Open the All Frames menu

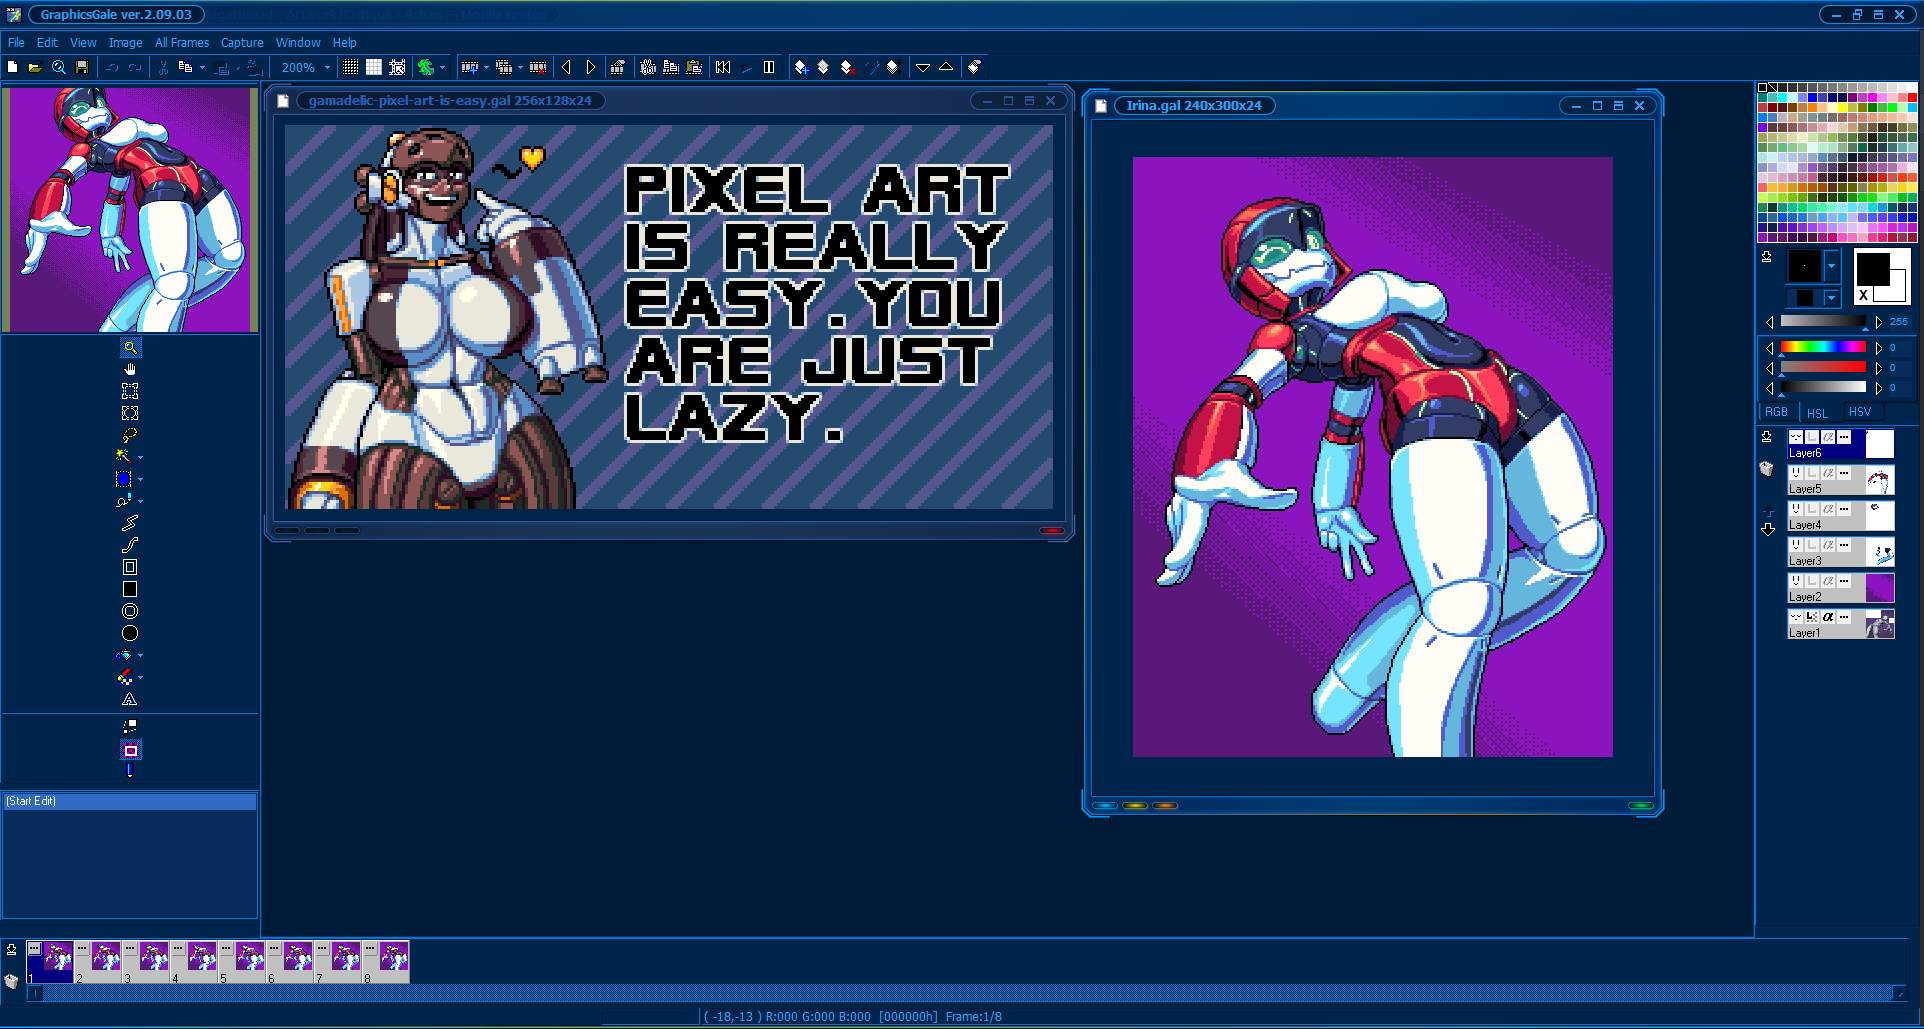tap(182, 43)
